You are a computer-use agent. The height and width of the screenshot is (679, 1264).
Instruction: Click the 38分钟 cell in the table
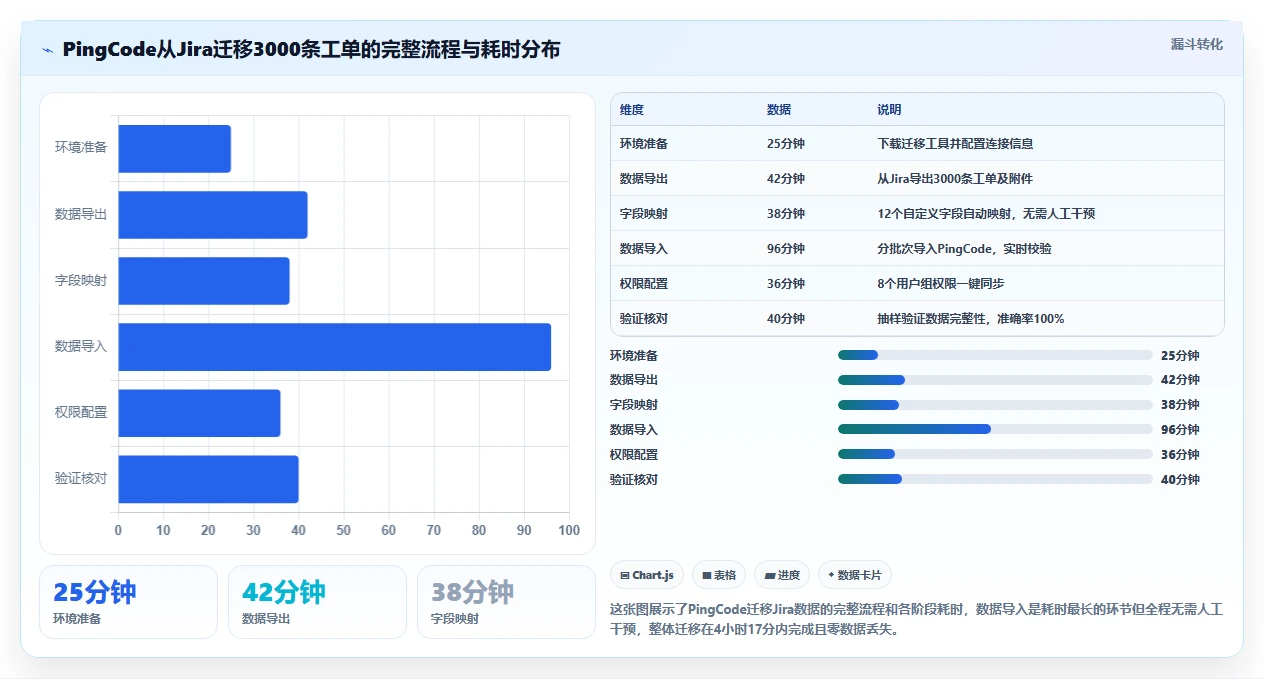785,214
